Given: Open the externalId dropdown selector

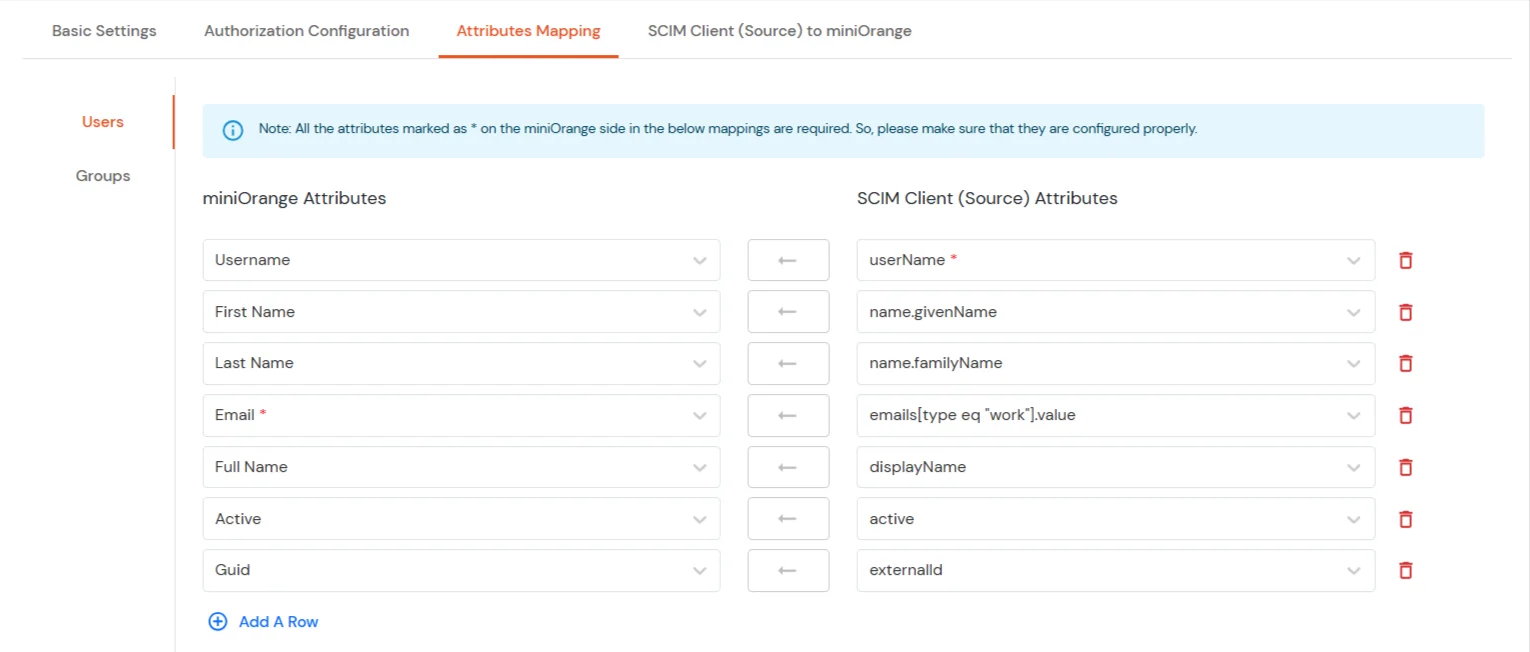Looking at the screenshot, I should click(1354, 570).
